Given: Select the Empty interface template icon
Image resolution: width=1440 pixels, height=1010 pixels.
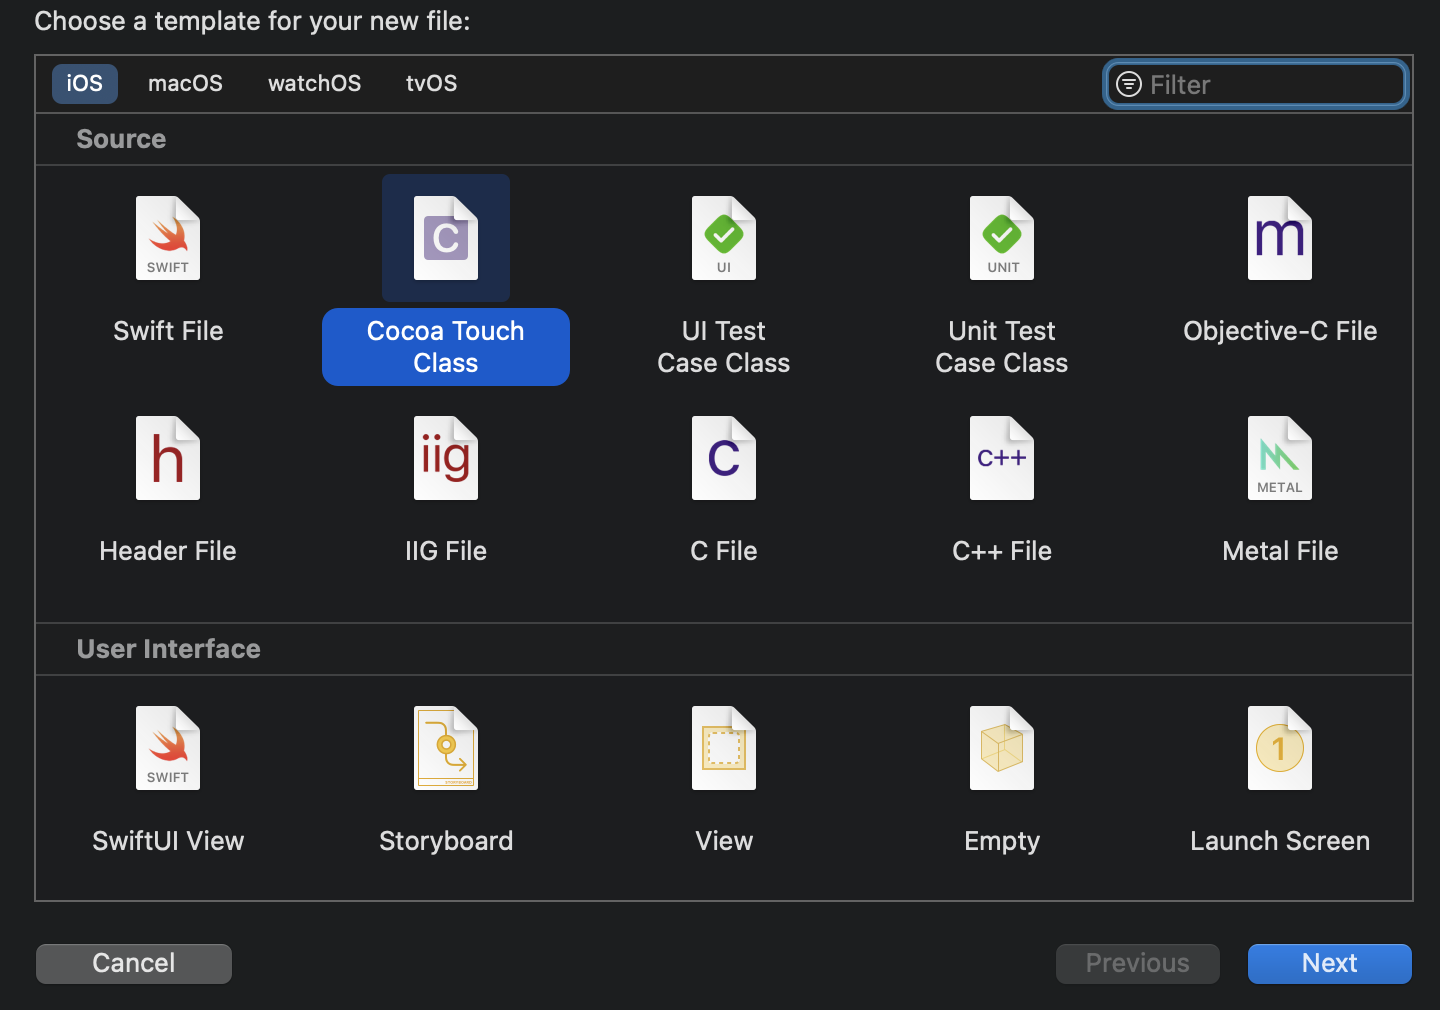Looking at the screenshot, I should click(x=1002, y=748).
